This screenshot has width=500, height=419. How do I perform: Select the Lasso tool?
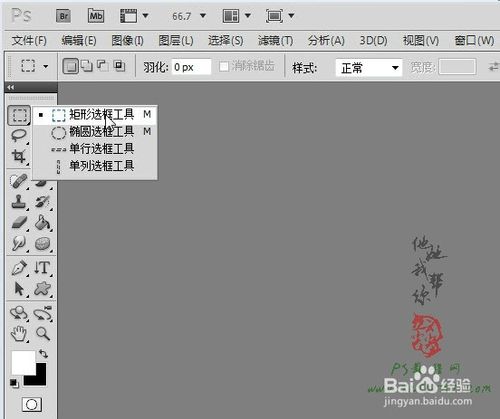[19, 135]
